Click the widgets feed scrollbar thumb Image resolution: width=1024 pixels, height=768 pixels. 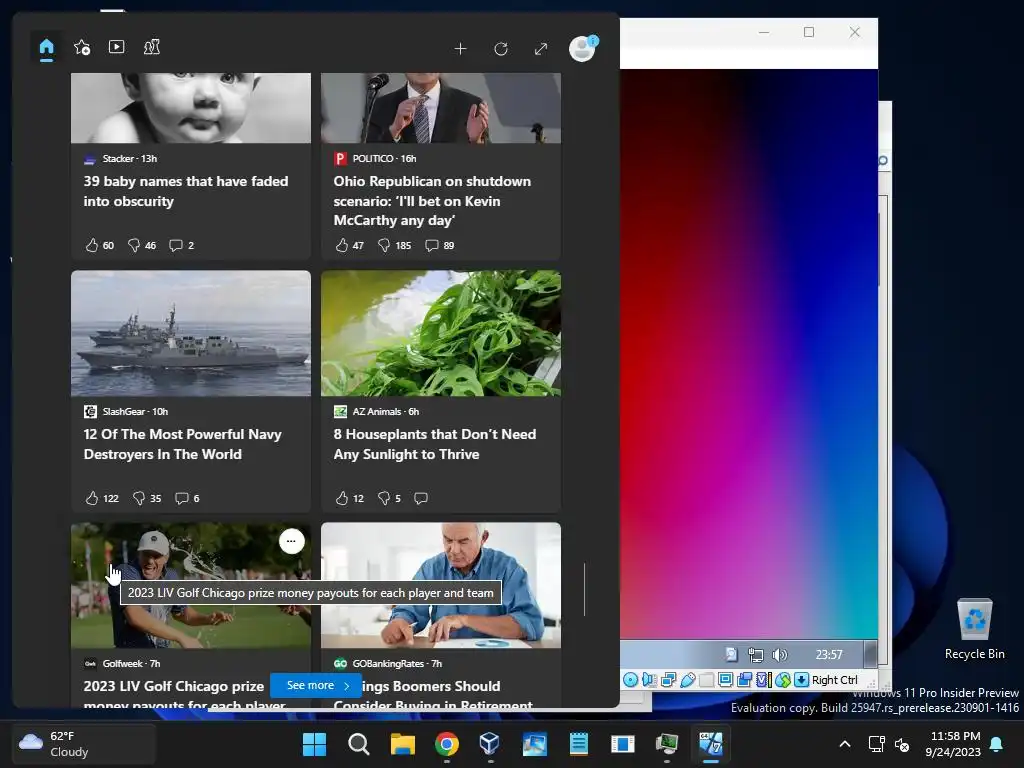584,589
